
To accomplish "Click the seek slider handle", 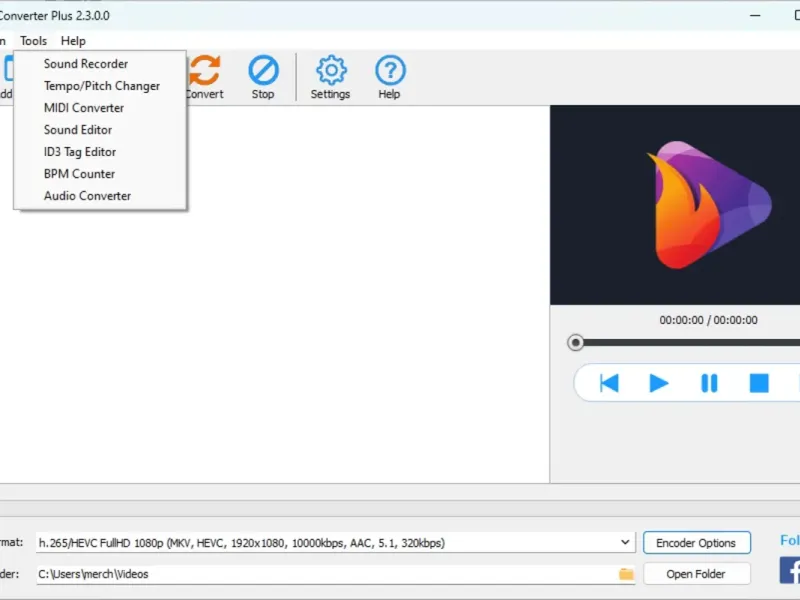I will [x=576, y=342].
